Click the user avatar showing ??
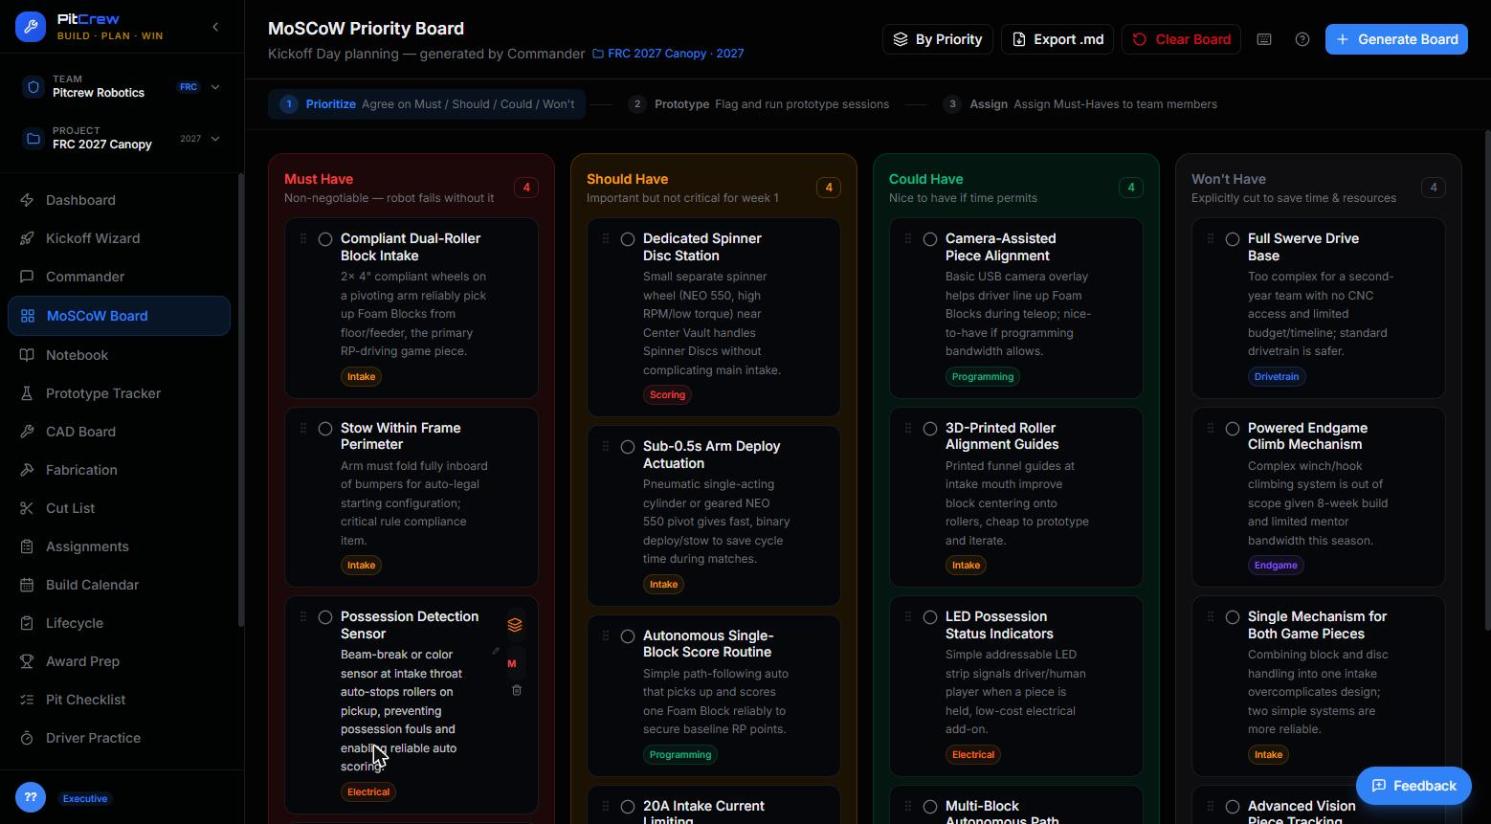Screen dimensions: 1491x824 [31, 797]
